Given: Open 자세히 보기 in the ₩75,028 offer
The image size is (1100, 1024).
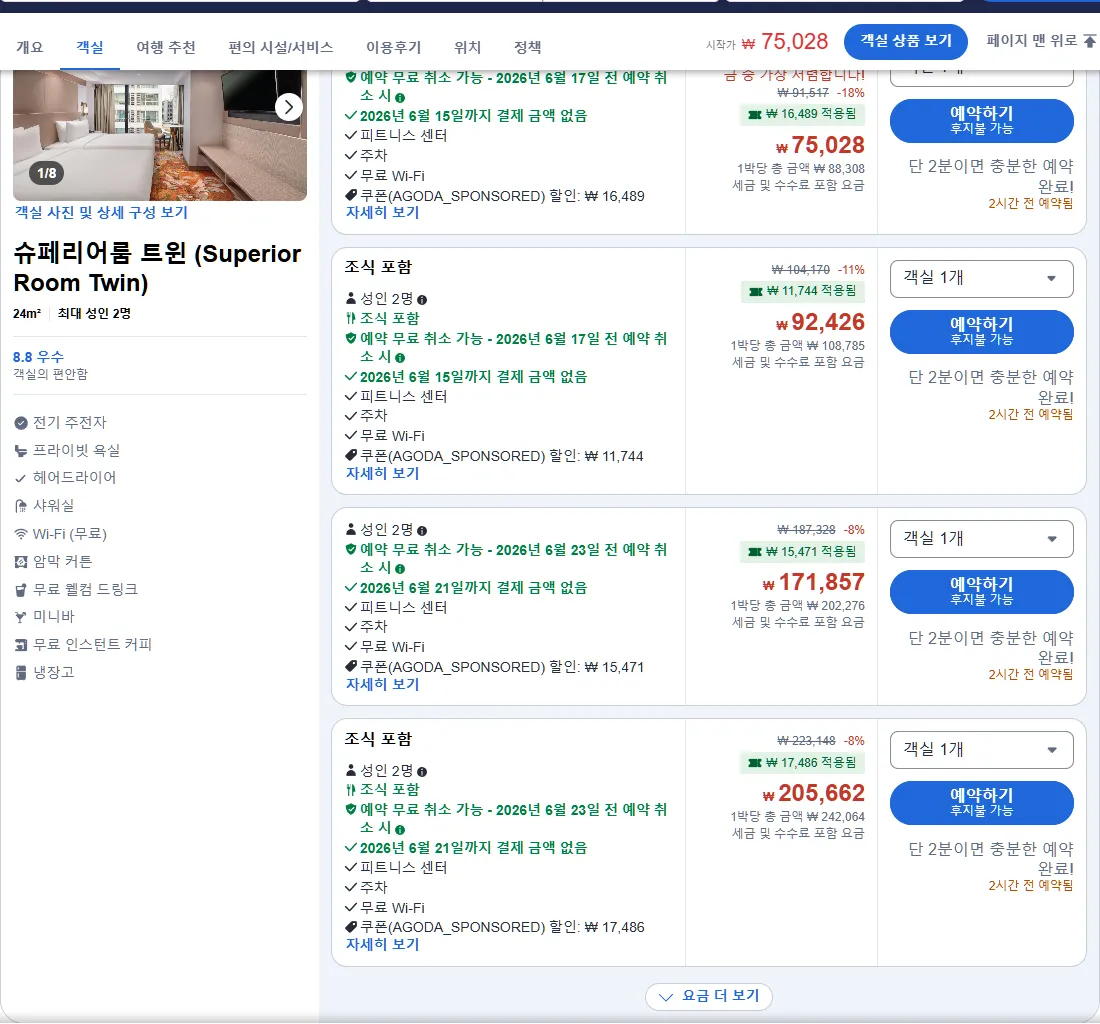Looking at the screenshot, I should coord(382,213).
